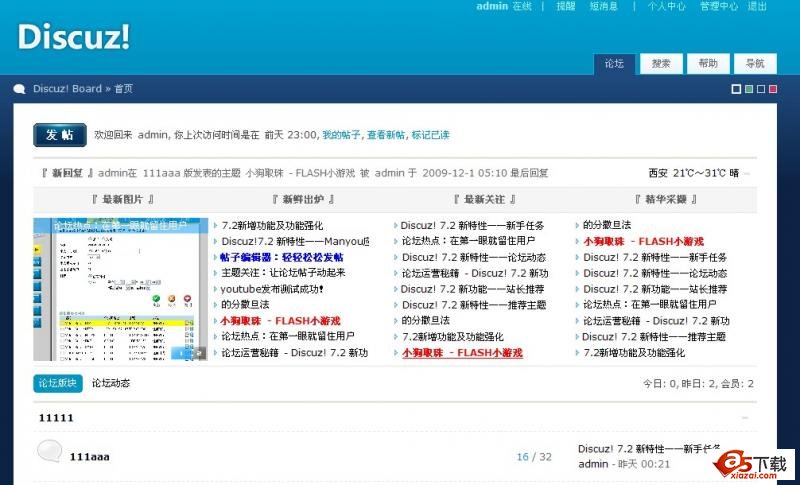
Task: Open Discuz!7.2 新特性——Manyou under 新鲜出炉
Action: pos(295,241)
